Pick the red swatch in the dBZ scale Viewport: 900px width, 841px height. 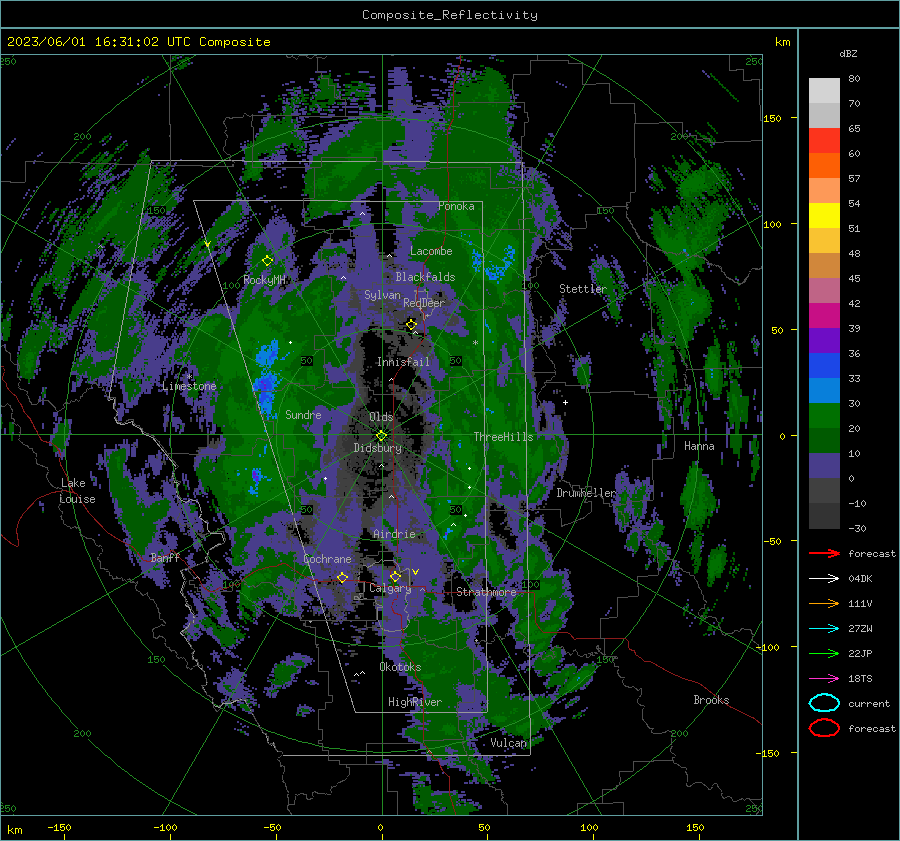[x=824, y=141]
